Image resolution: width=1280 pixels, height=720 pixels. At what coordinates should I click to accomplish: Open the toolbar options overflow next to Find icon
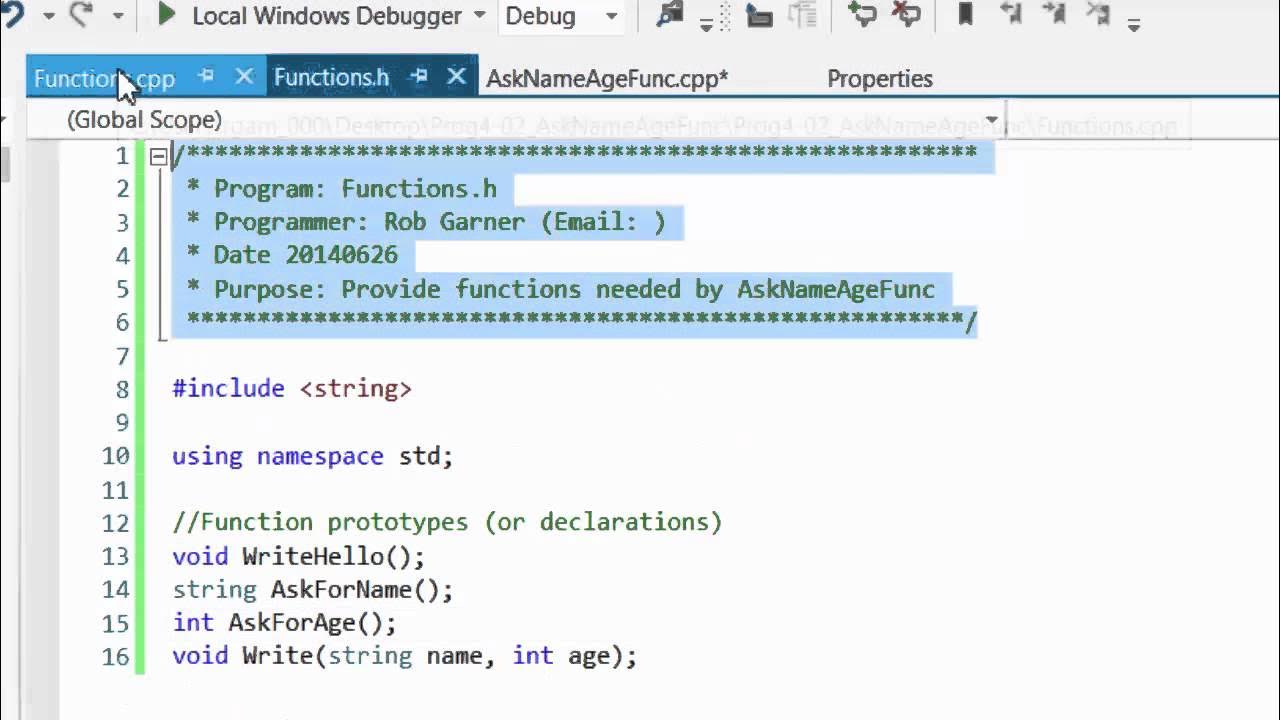(707, 24)
